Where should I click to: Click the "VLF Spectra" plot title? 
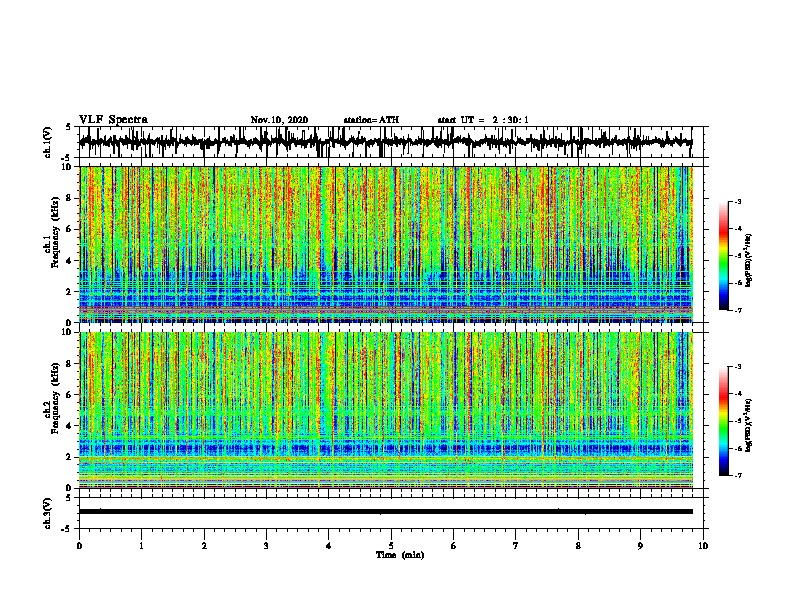113,120
